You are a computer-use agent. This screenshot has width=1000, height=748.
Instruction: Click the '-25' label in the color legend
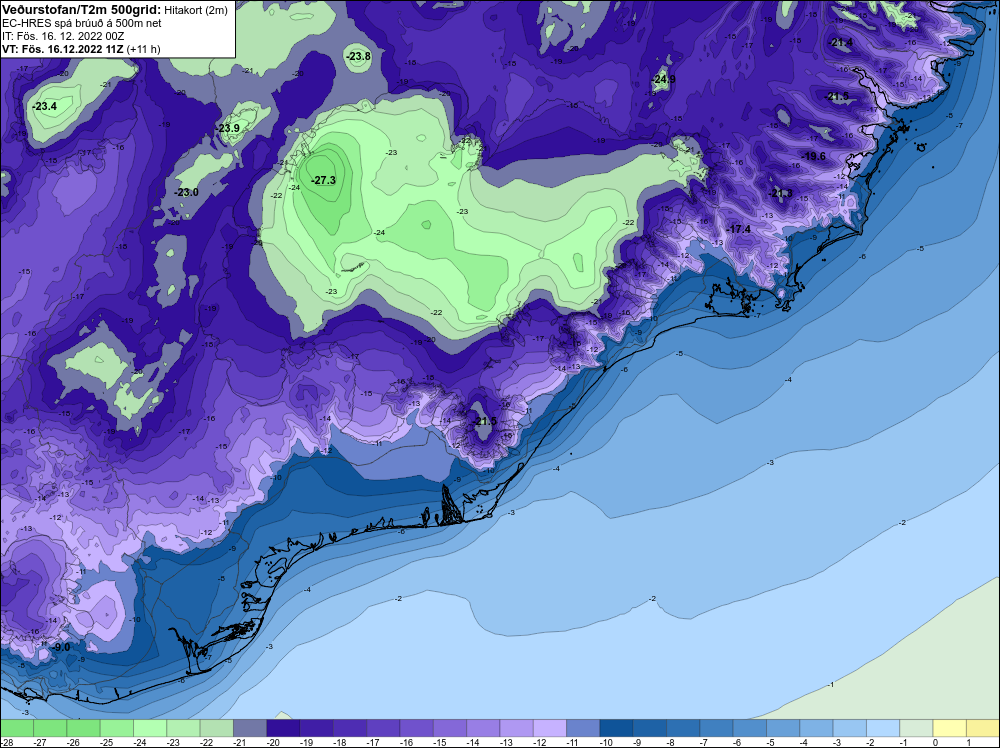(108, 742)
